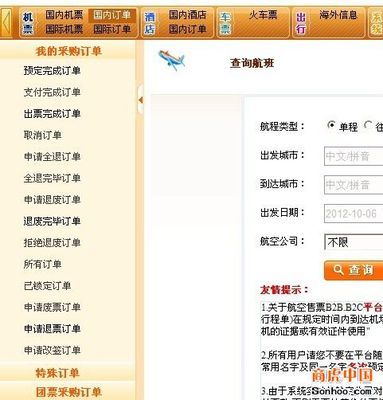Click the 查询航班 page title
Screen dimensions: 383x400
pyautogui.click(x=252, y=63)
